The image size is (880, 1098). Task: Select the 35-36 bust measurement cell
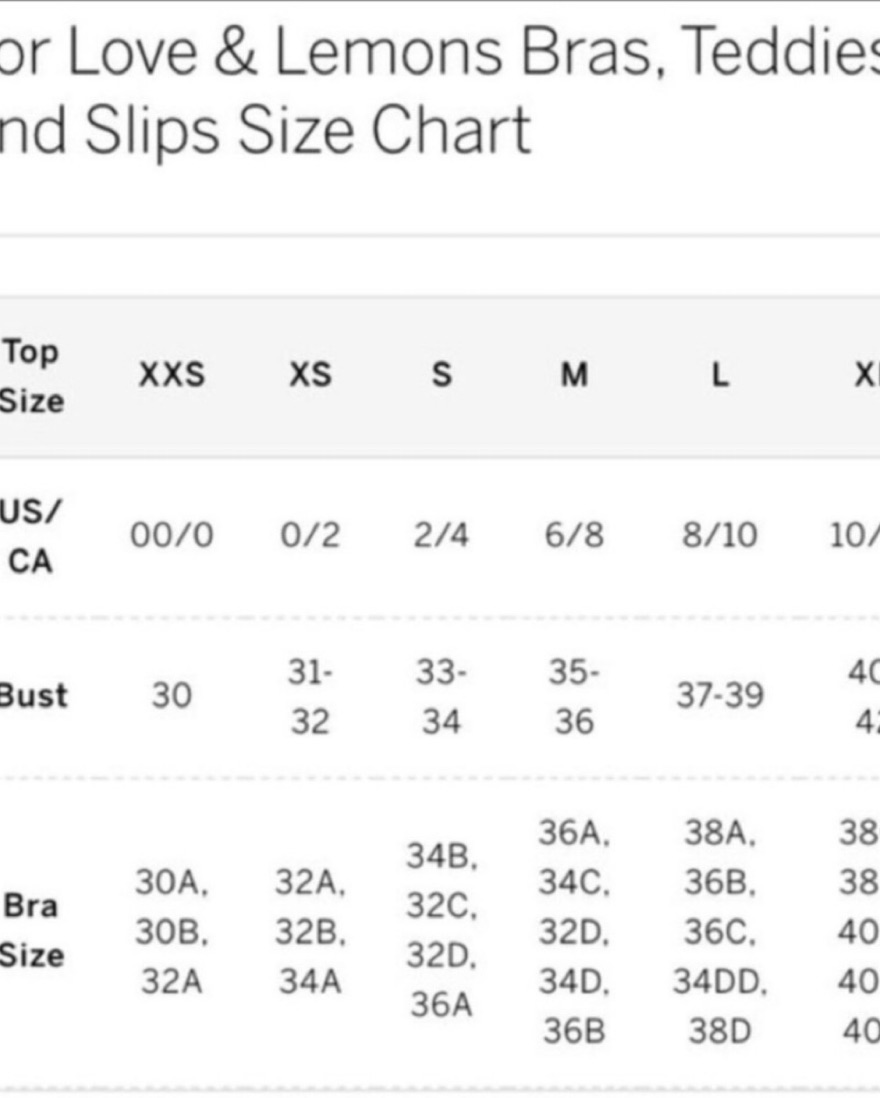click(x=574, y=695)
